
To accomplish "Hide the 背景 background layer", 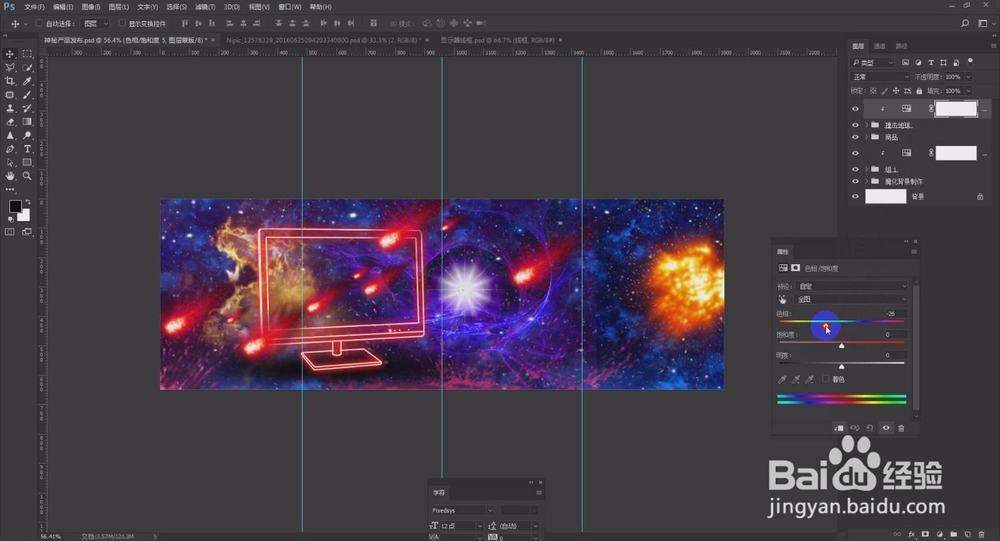I will (855, 196).
